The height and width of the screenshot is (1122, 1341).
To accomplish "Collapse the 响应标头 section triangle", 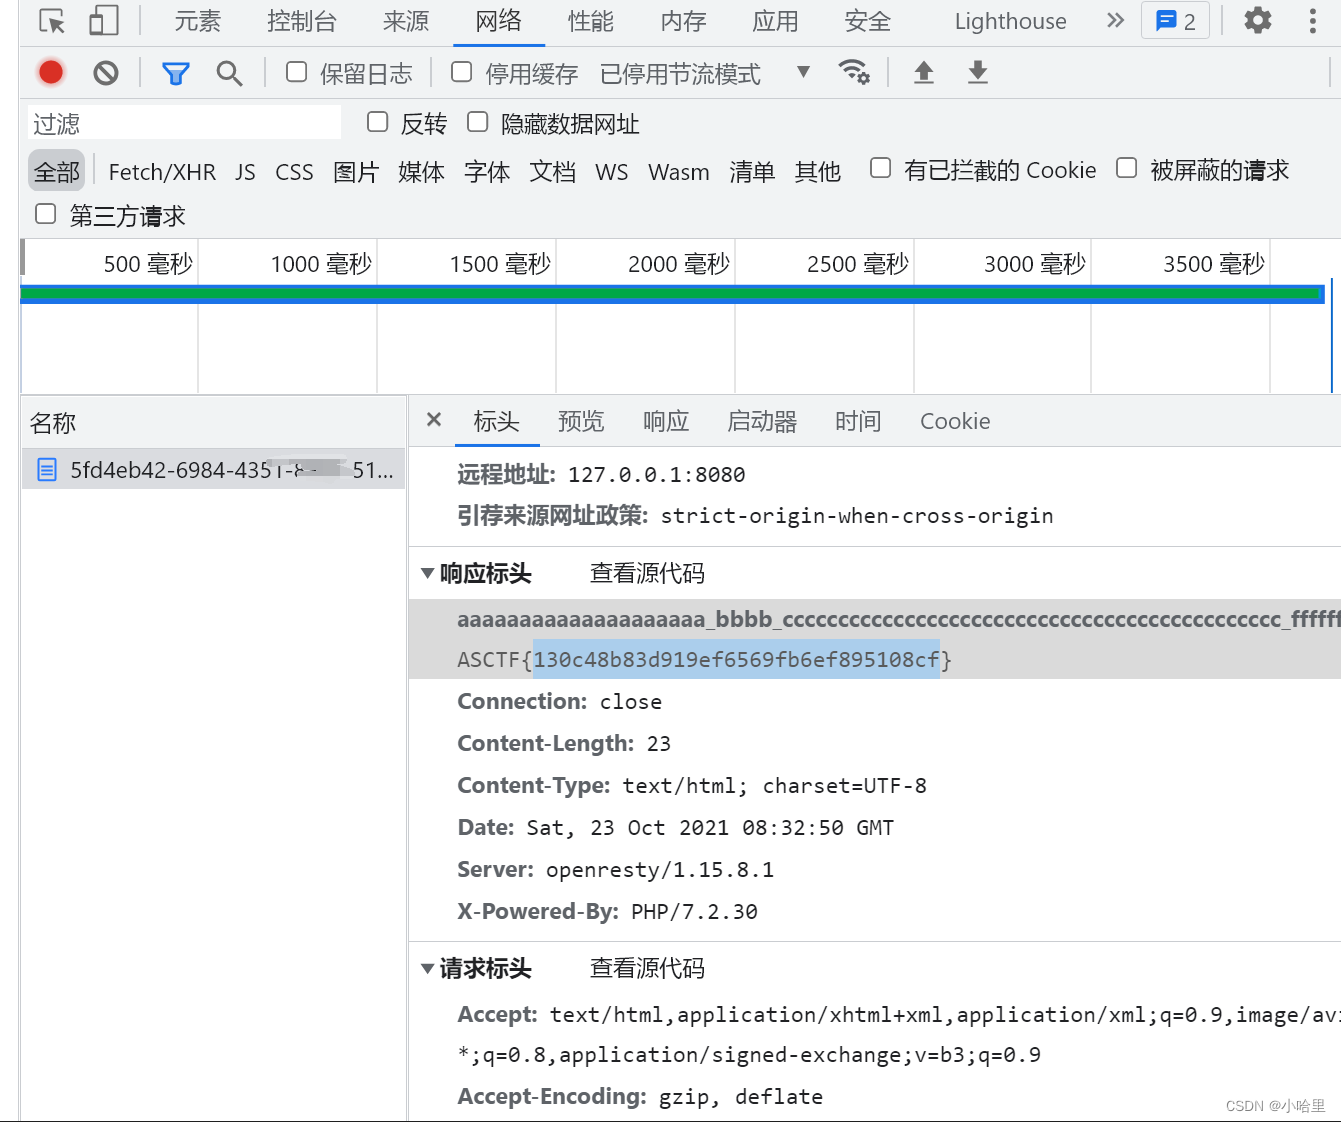I will (427, 574).
